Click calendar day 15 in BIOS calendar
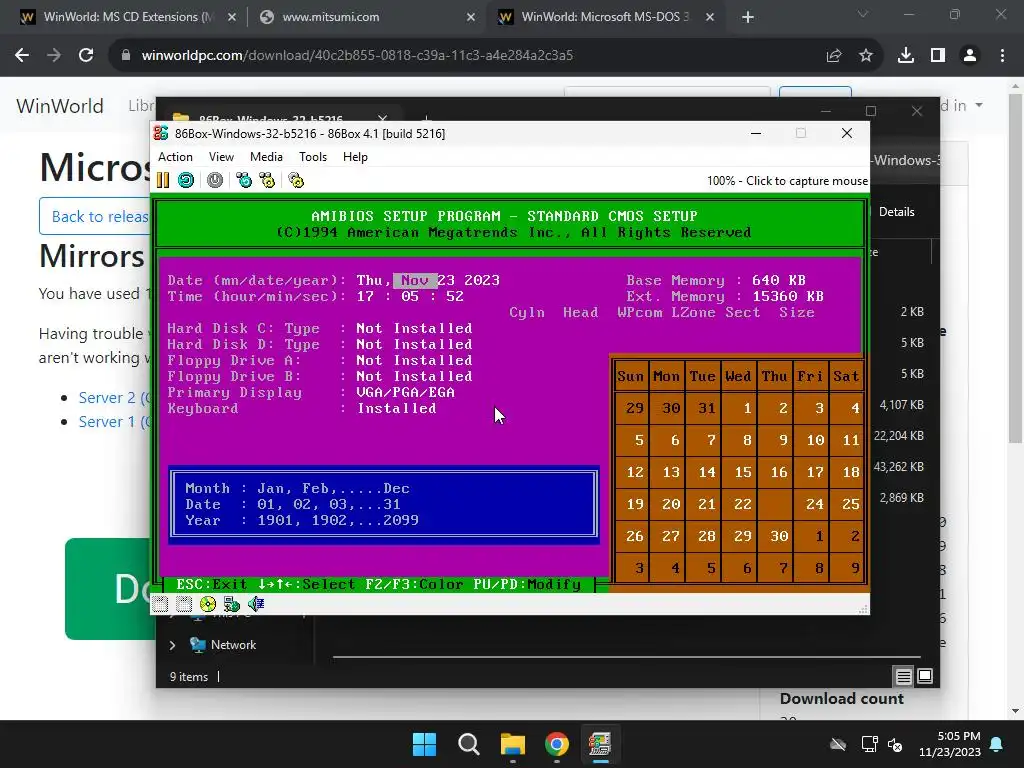 tap(743, 472)
